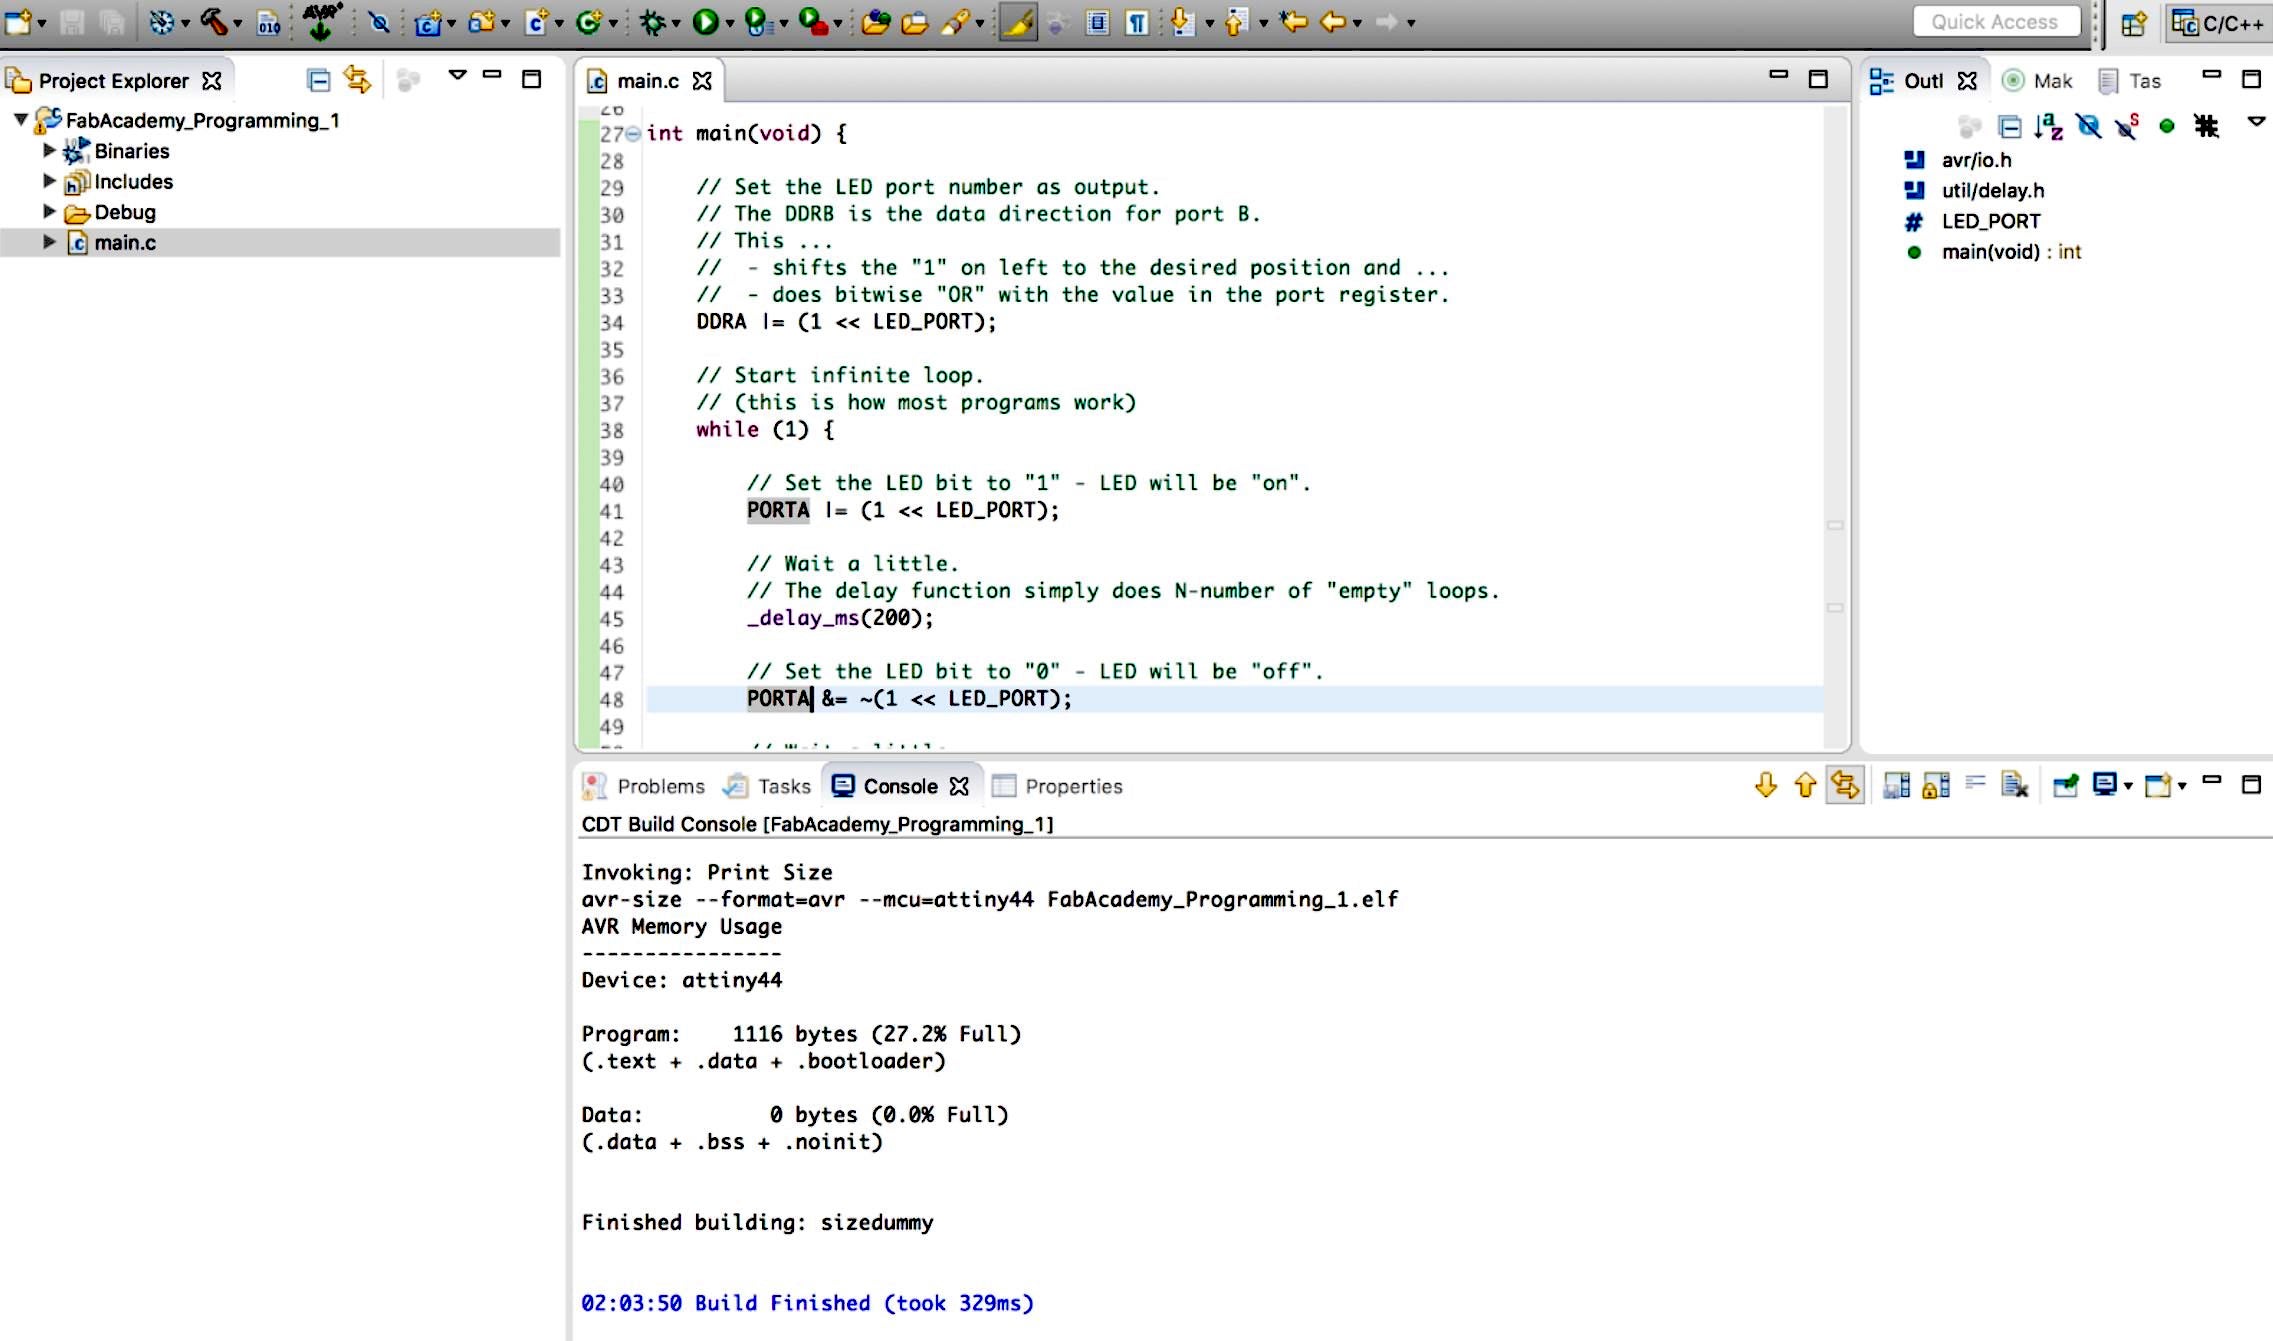The width and height of the screenshot is (2273, 1341).
Task: Open the Run button dropdown arrow
Action: click(730, 24)
